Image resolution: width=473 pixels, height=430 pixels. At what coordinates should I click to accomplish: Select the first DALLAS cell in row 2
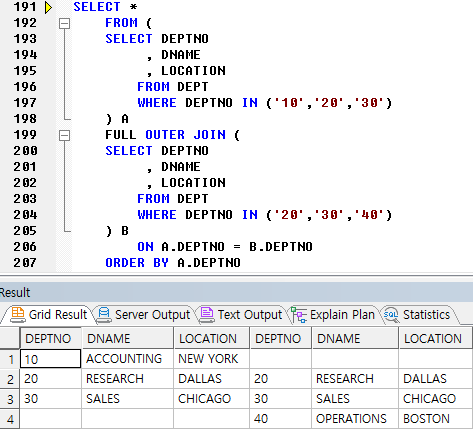point(212,379)
